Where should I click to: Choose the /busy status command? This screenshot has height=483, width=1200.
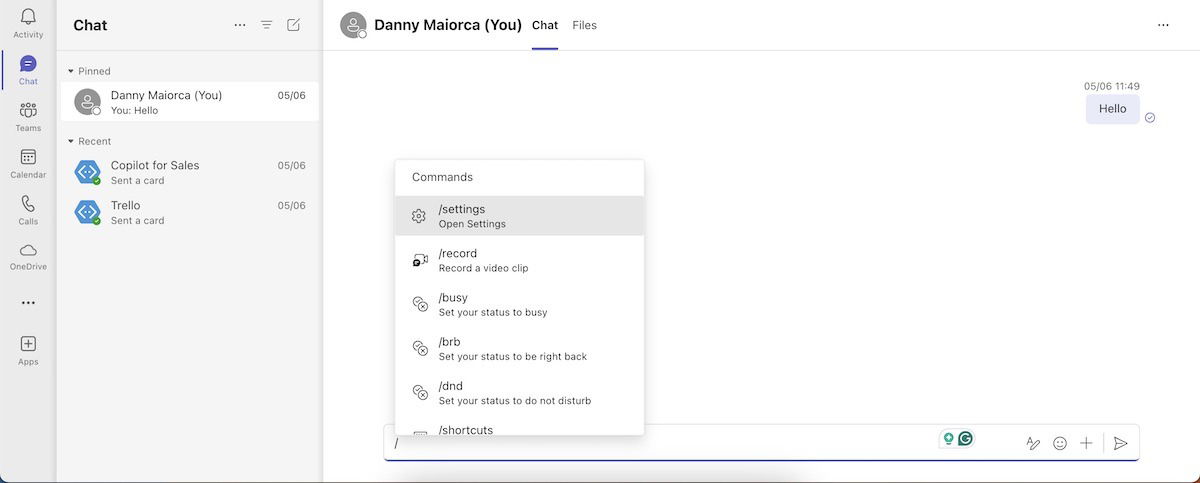tap(519, 304)
